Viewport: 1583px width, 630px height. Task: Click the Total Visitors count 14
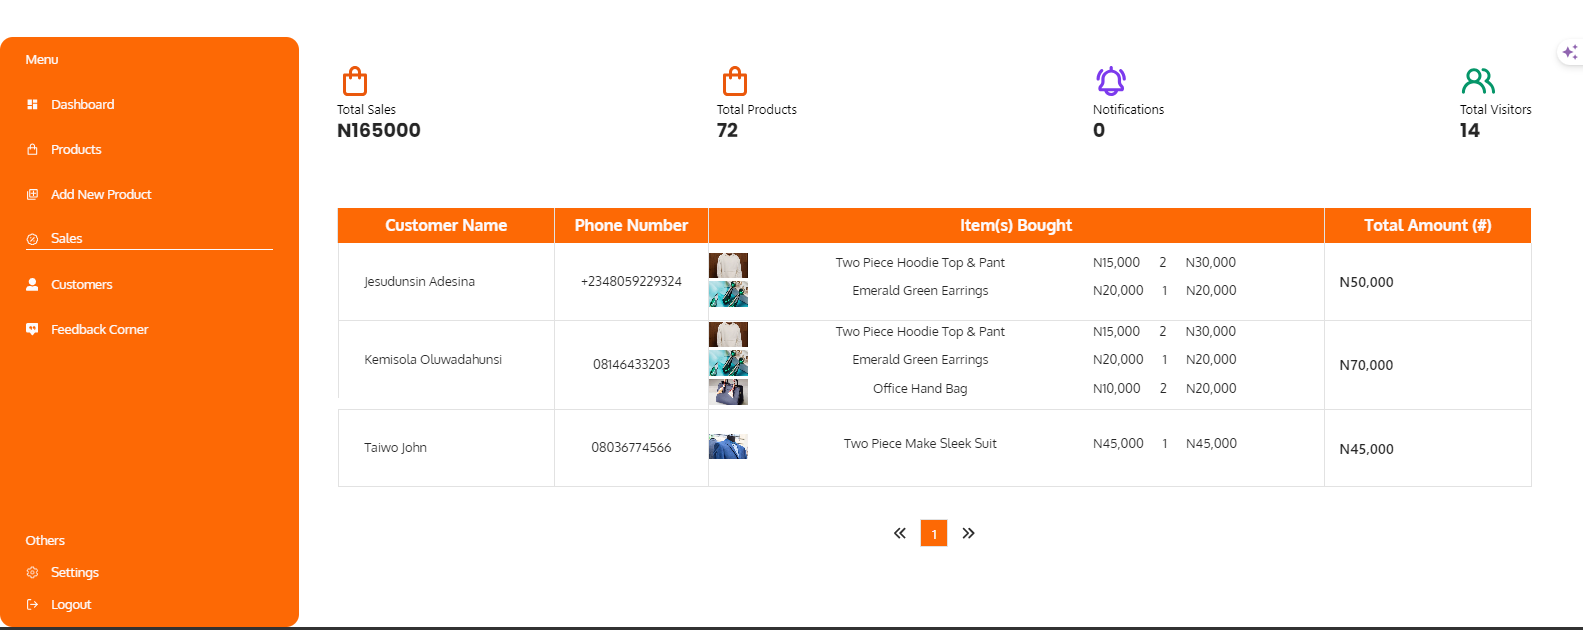pos(1469,130)
